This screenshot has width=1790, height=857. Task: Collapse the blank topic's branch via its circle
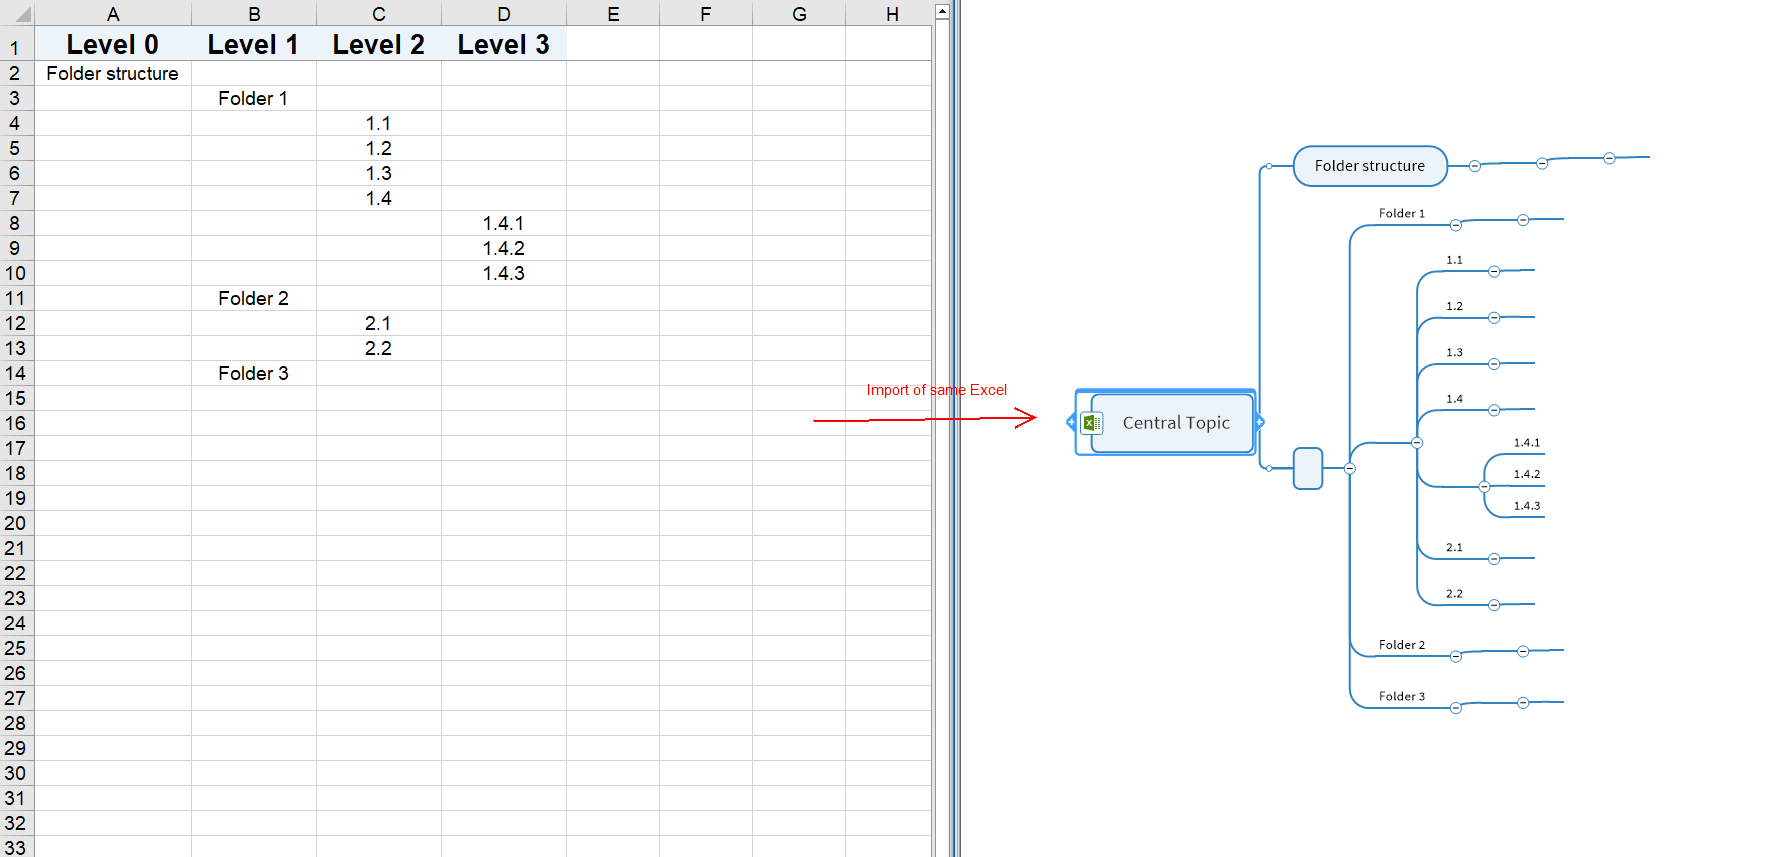pyautogui.click(x=1350, y=468)
